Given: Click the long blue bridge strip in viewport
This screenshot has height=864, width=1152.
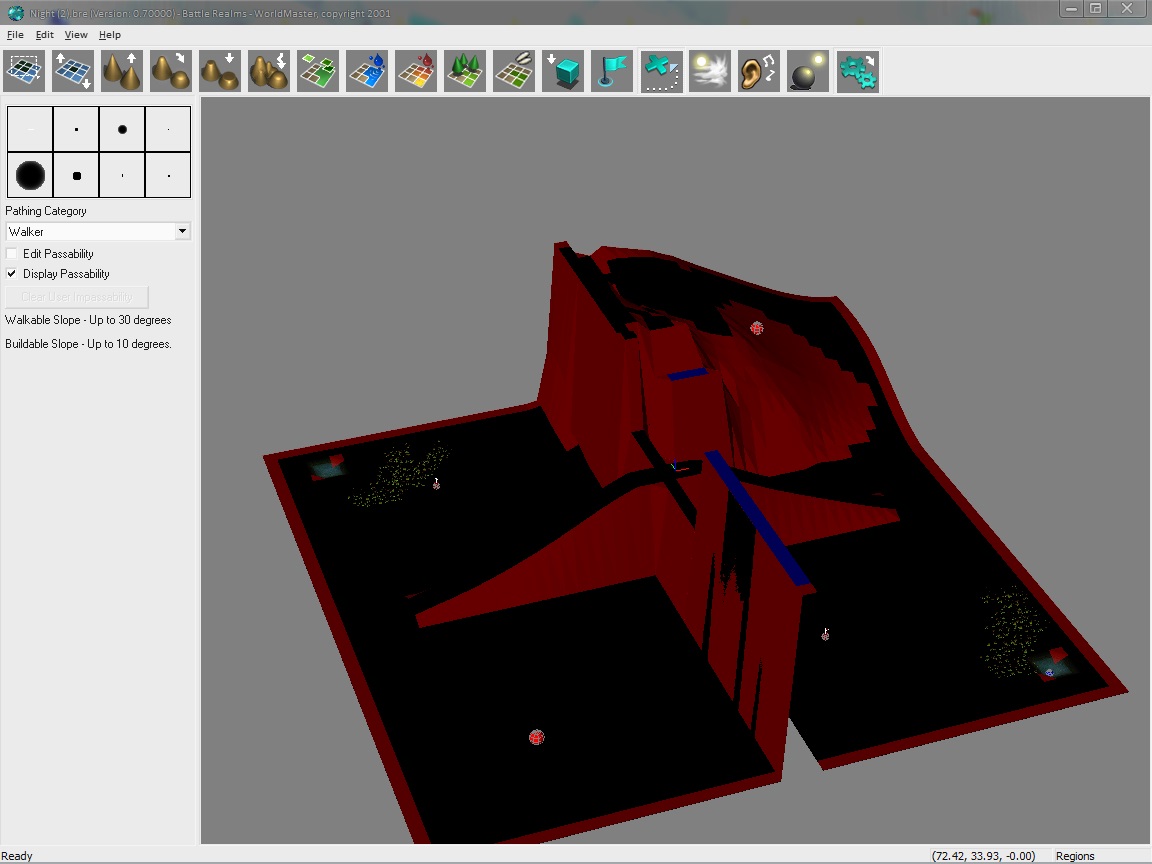Looking at the screenshot, I should (757, 519).
